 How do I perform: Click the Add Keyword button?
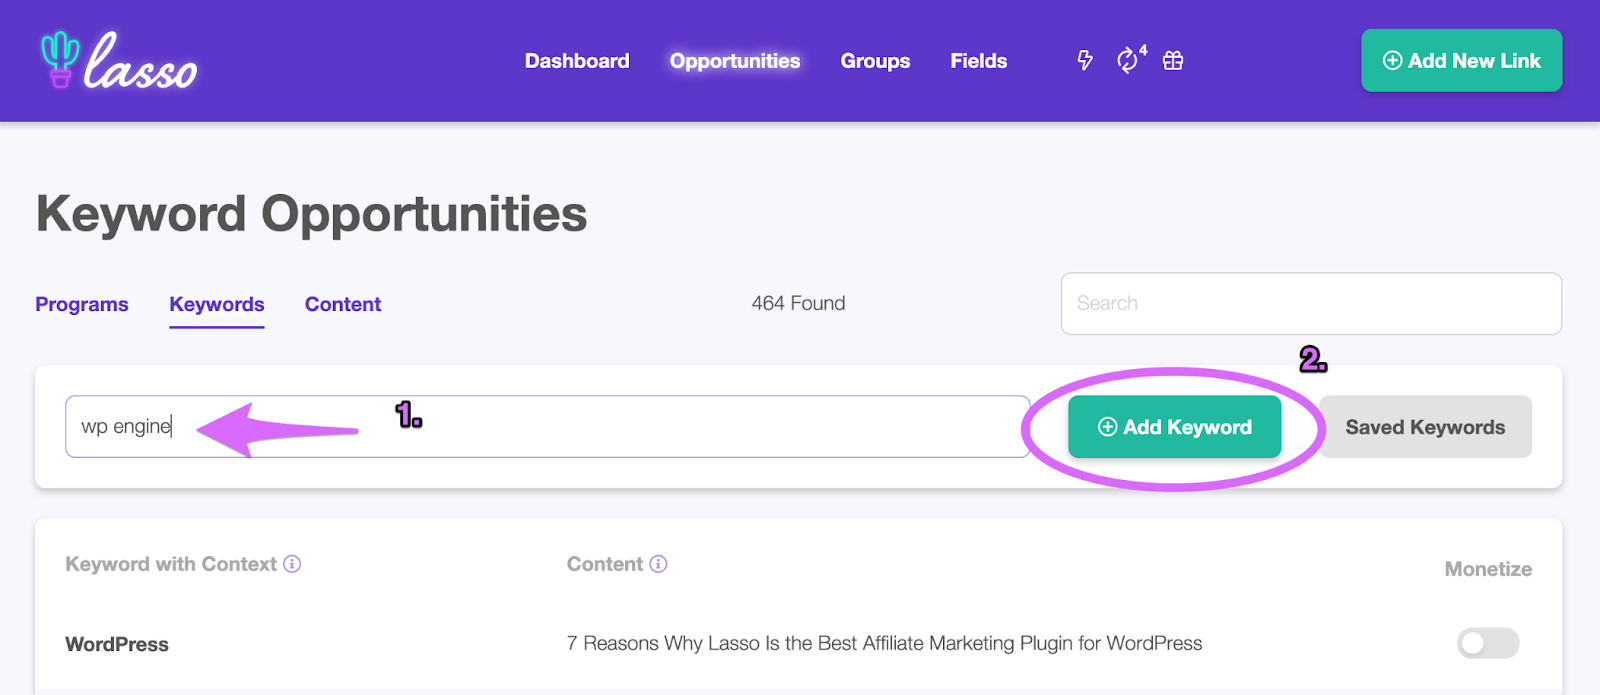(1174, 427)
